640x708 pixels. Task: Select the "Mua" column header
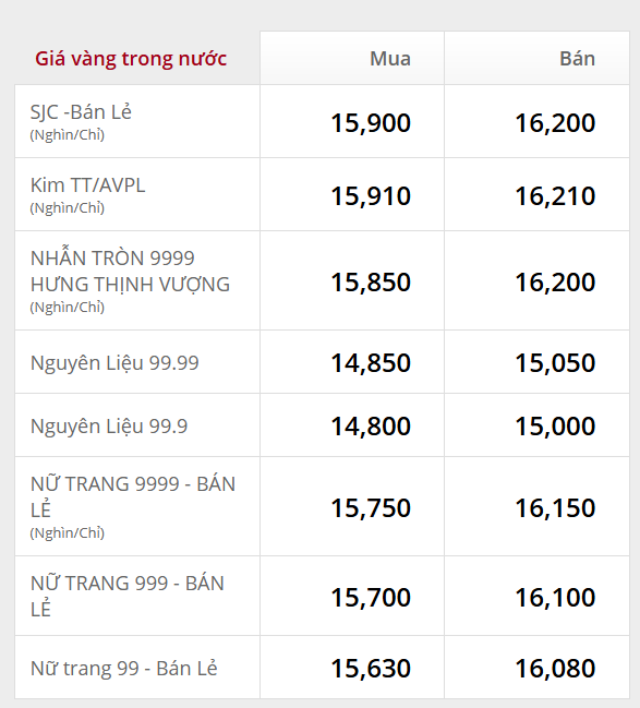390,58
